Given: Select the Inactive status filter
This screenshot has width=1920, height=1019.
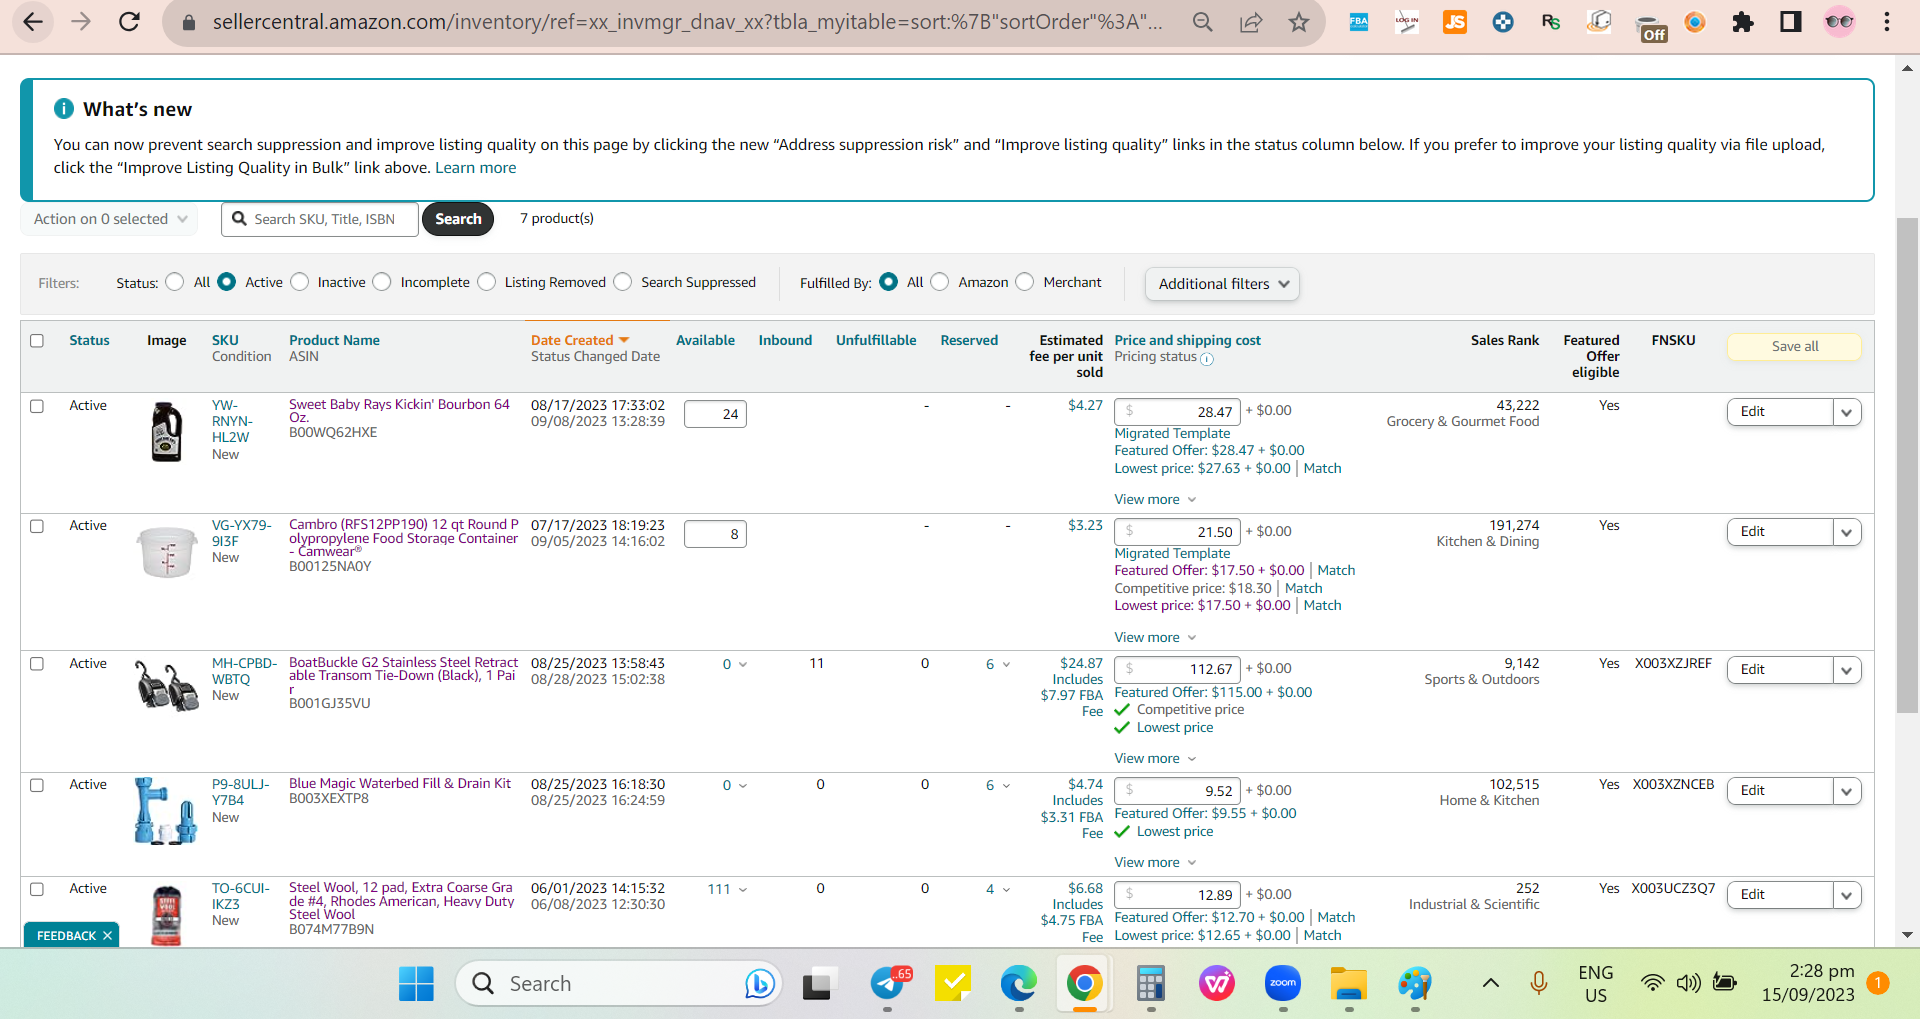Looking at the screenshot, I should (x=300, y=282).
